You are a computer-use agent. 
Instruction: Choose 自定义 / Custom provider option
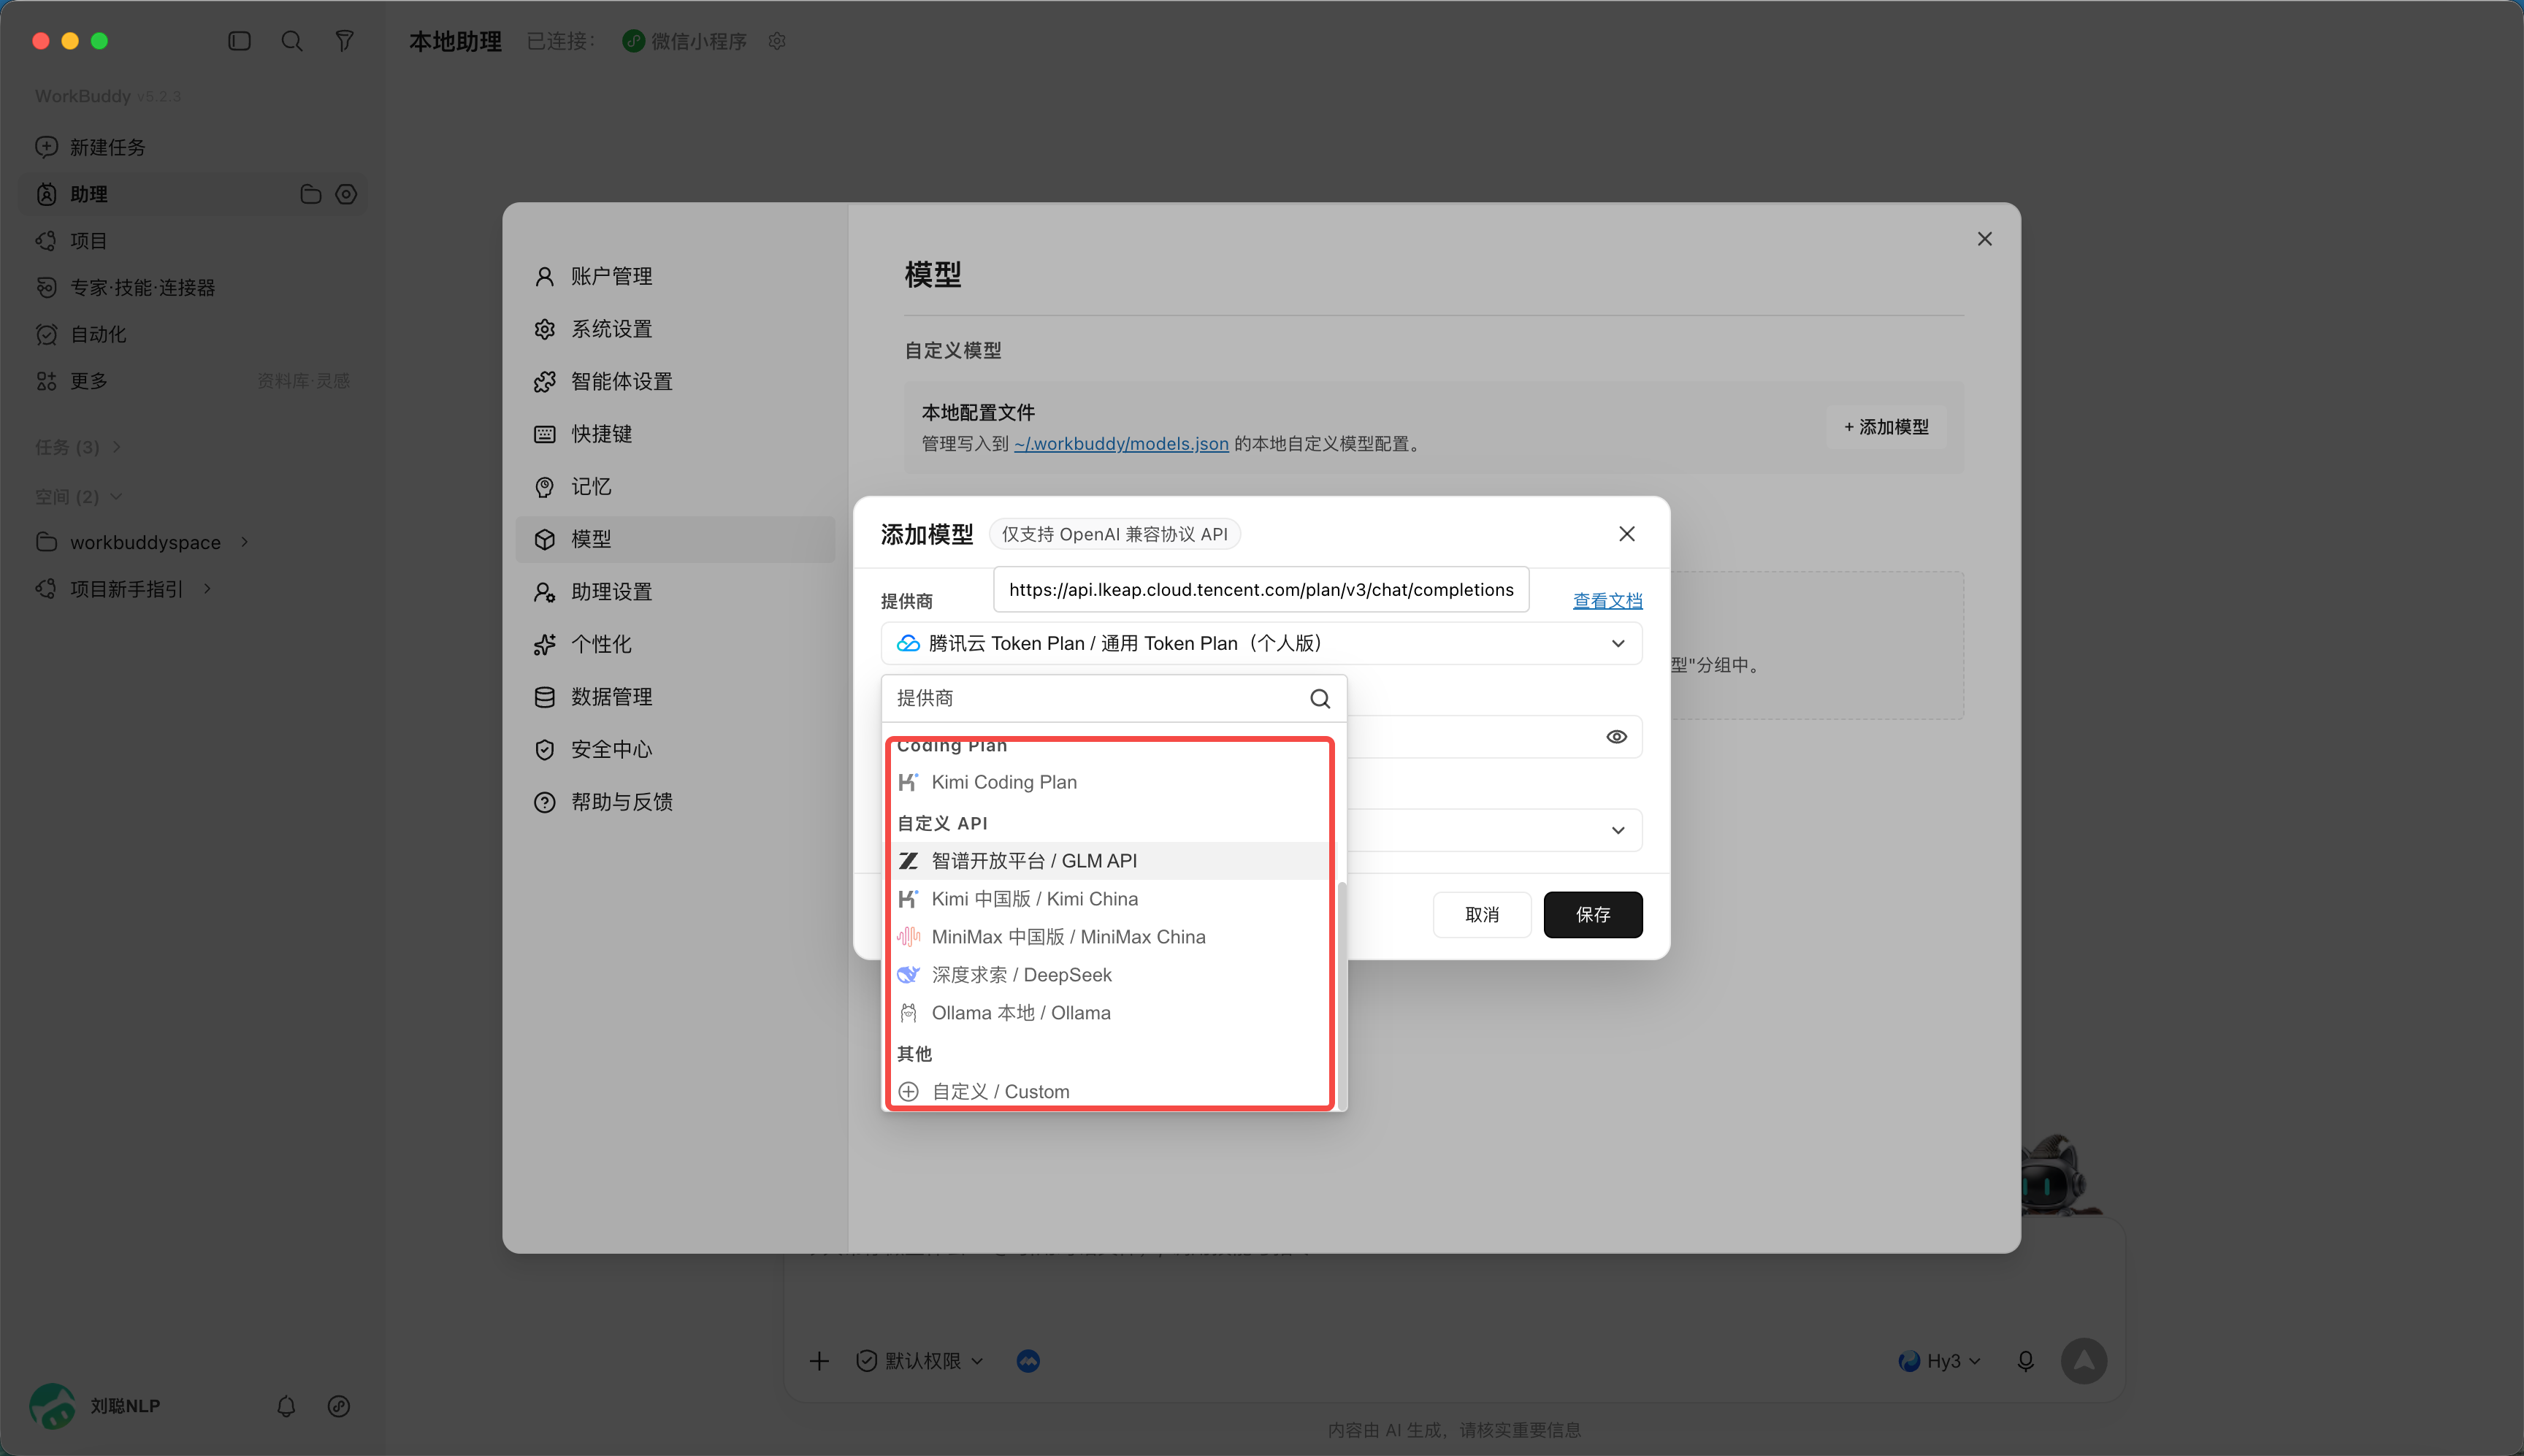1110,1092
